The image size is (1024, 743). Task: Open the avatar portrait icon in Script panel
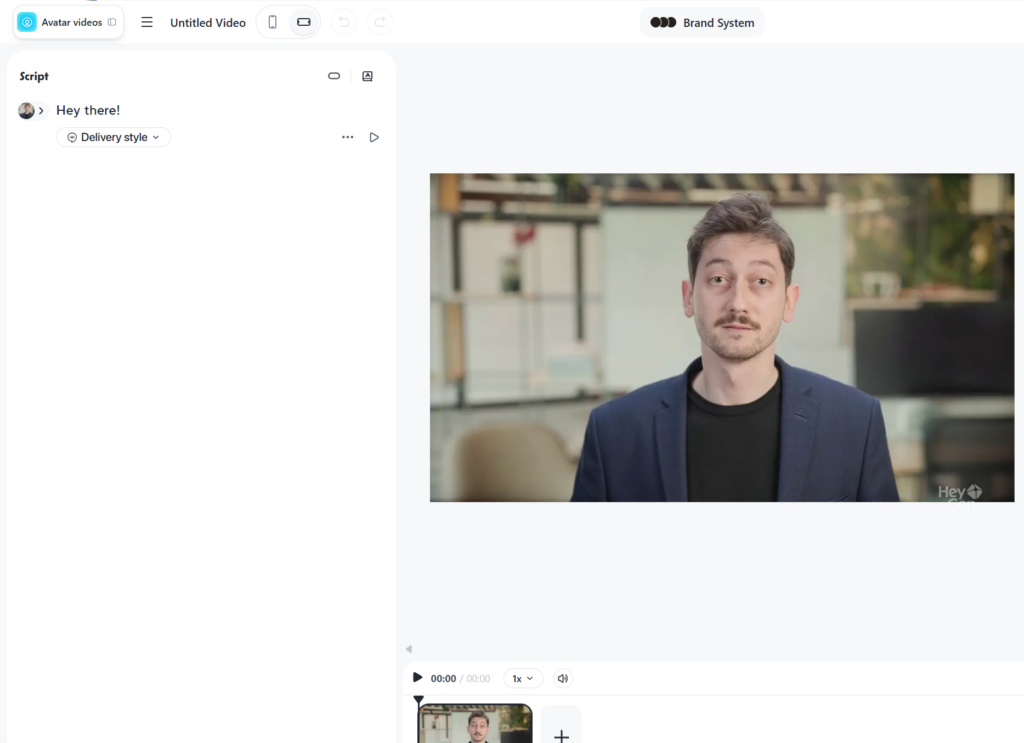pos(367,76)
